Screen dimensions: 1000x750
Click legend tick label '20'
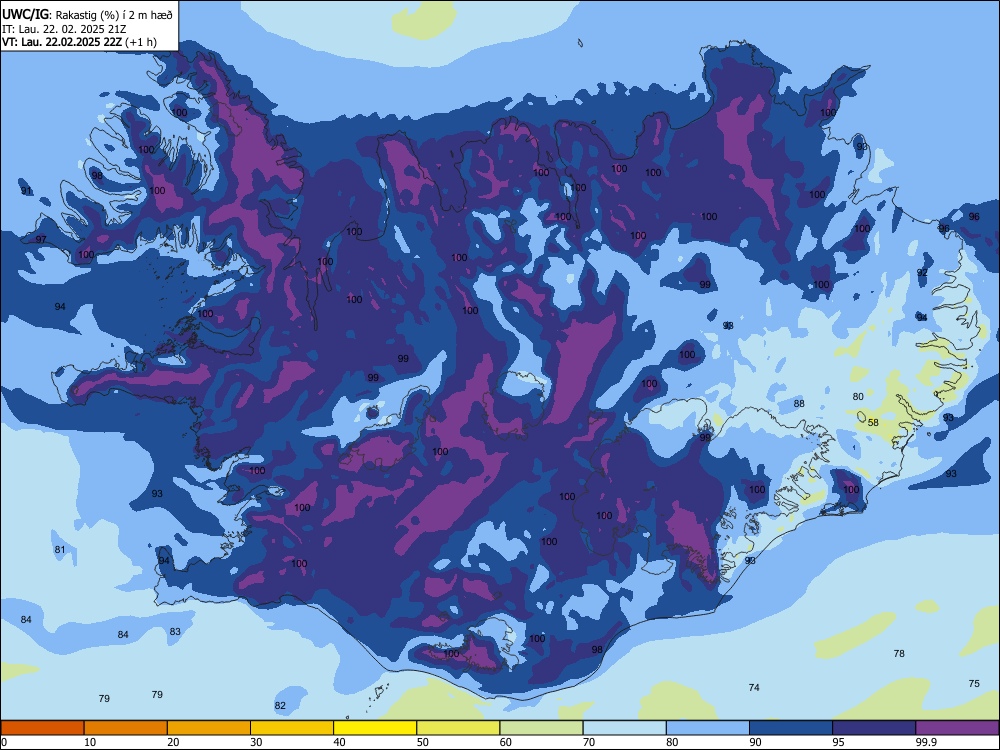pyautogui.click(x=173, y=742)
